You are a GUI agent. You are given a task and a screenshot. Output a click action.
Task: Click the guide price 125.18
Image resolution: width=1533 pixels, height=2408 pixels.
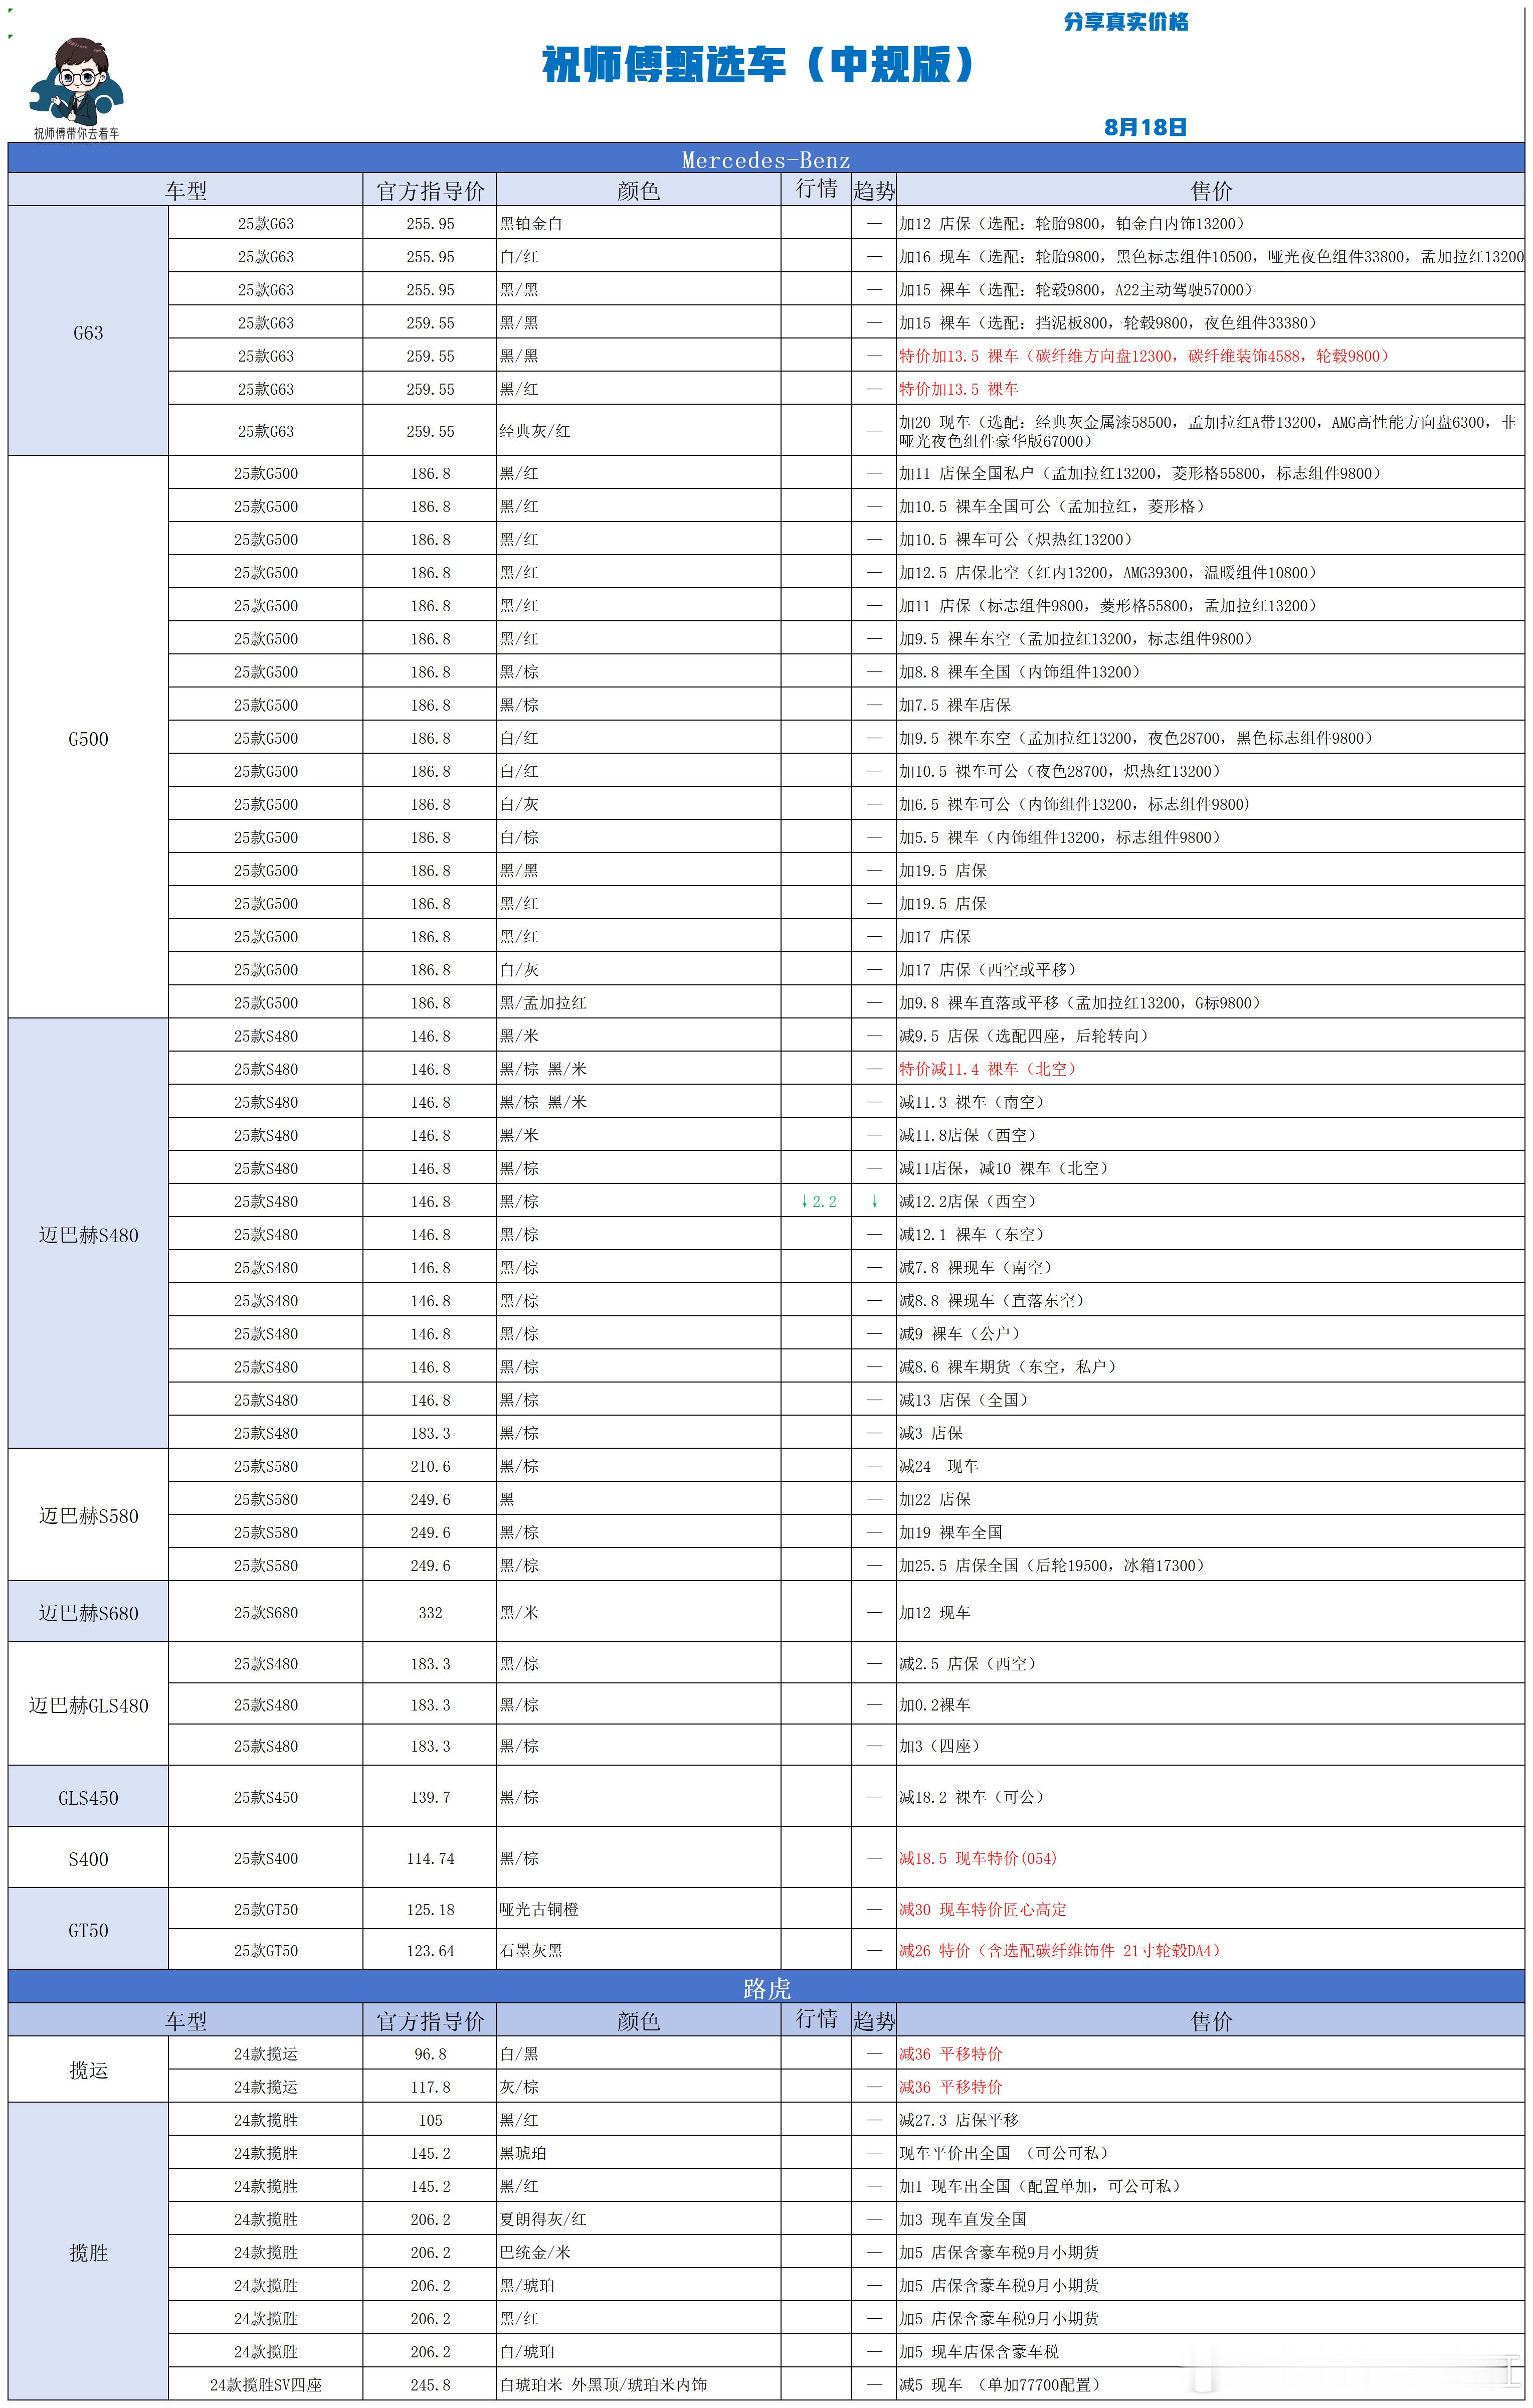pyautogui.click(x=430, y=1909)
